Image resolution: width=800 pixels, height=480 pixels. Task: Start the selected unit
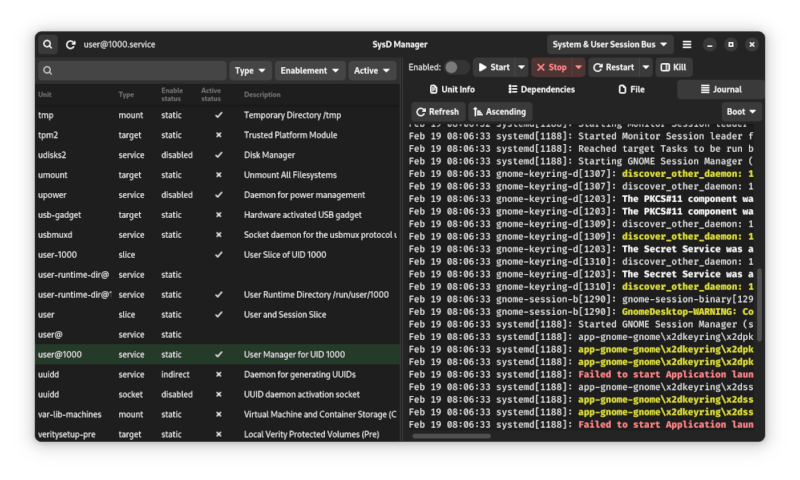tap(493, 68)
